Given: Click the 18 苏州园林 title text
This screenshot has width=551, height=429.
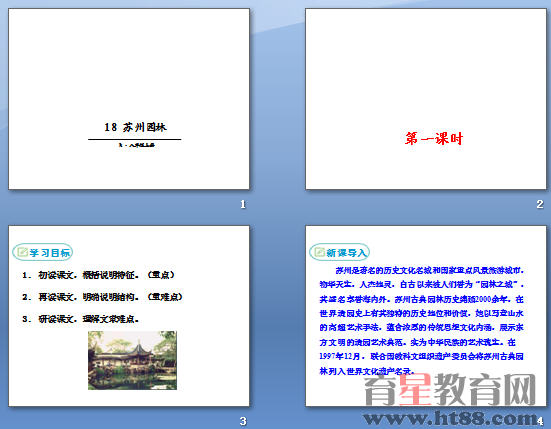Looking at the screenshot, I should coord(135,127).
